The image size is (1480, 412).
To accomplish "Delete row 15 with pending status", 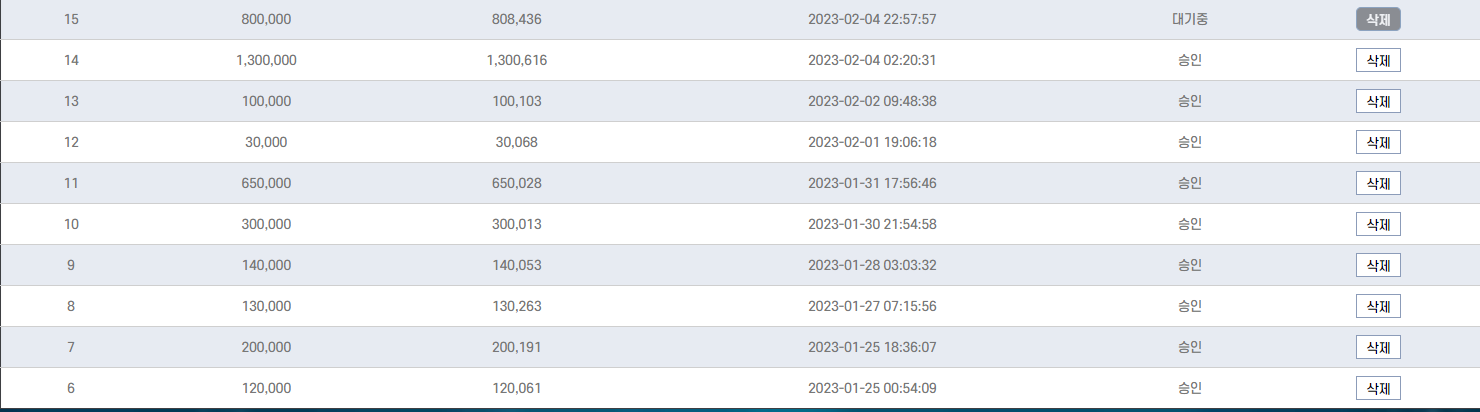I will coord(1378,19).
